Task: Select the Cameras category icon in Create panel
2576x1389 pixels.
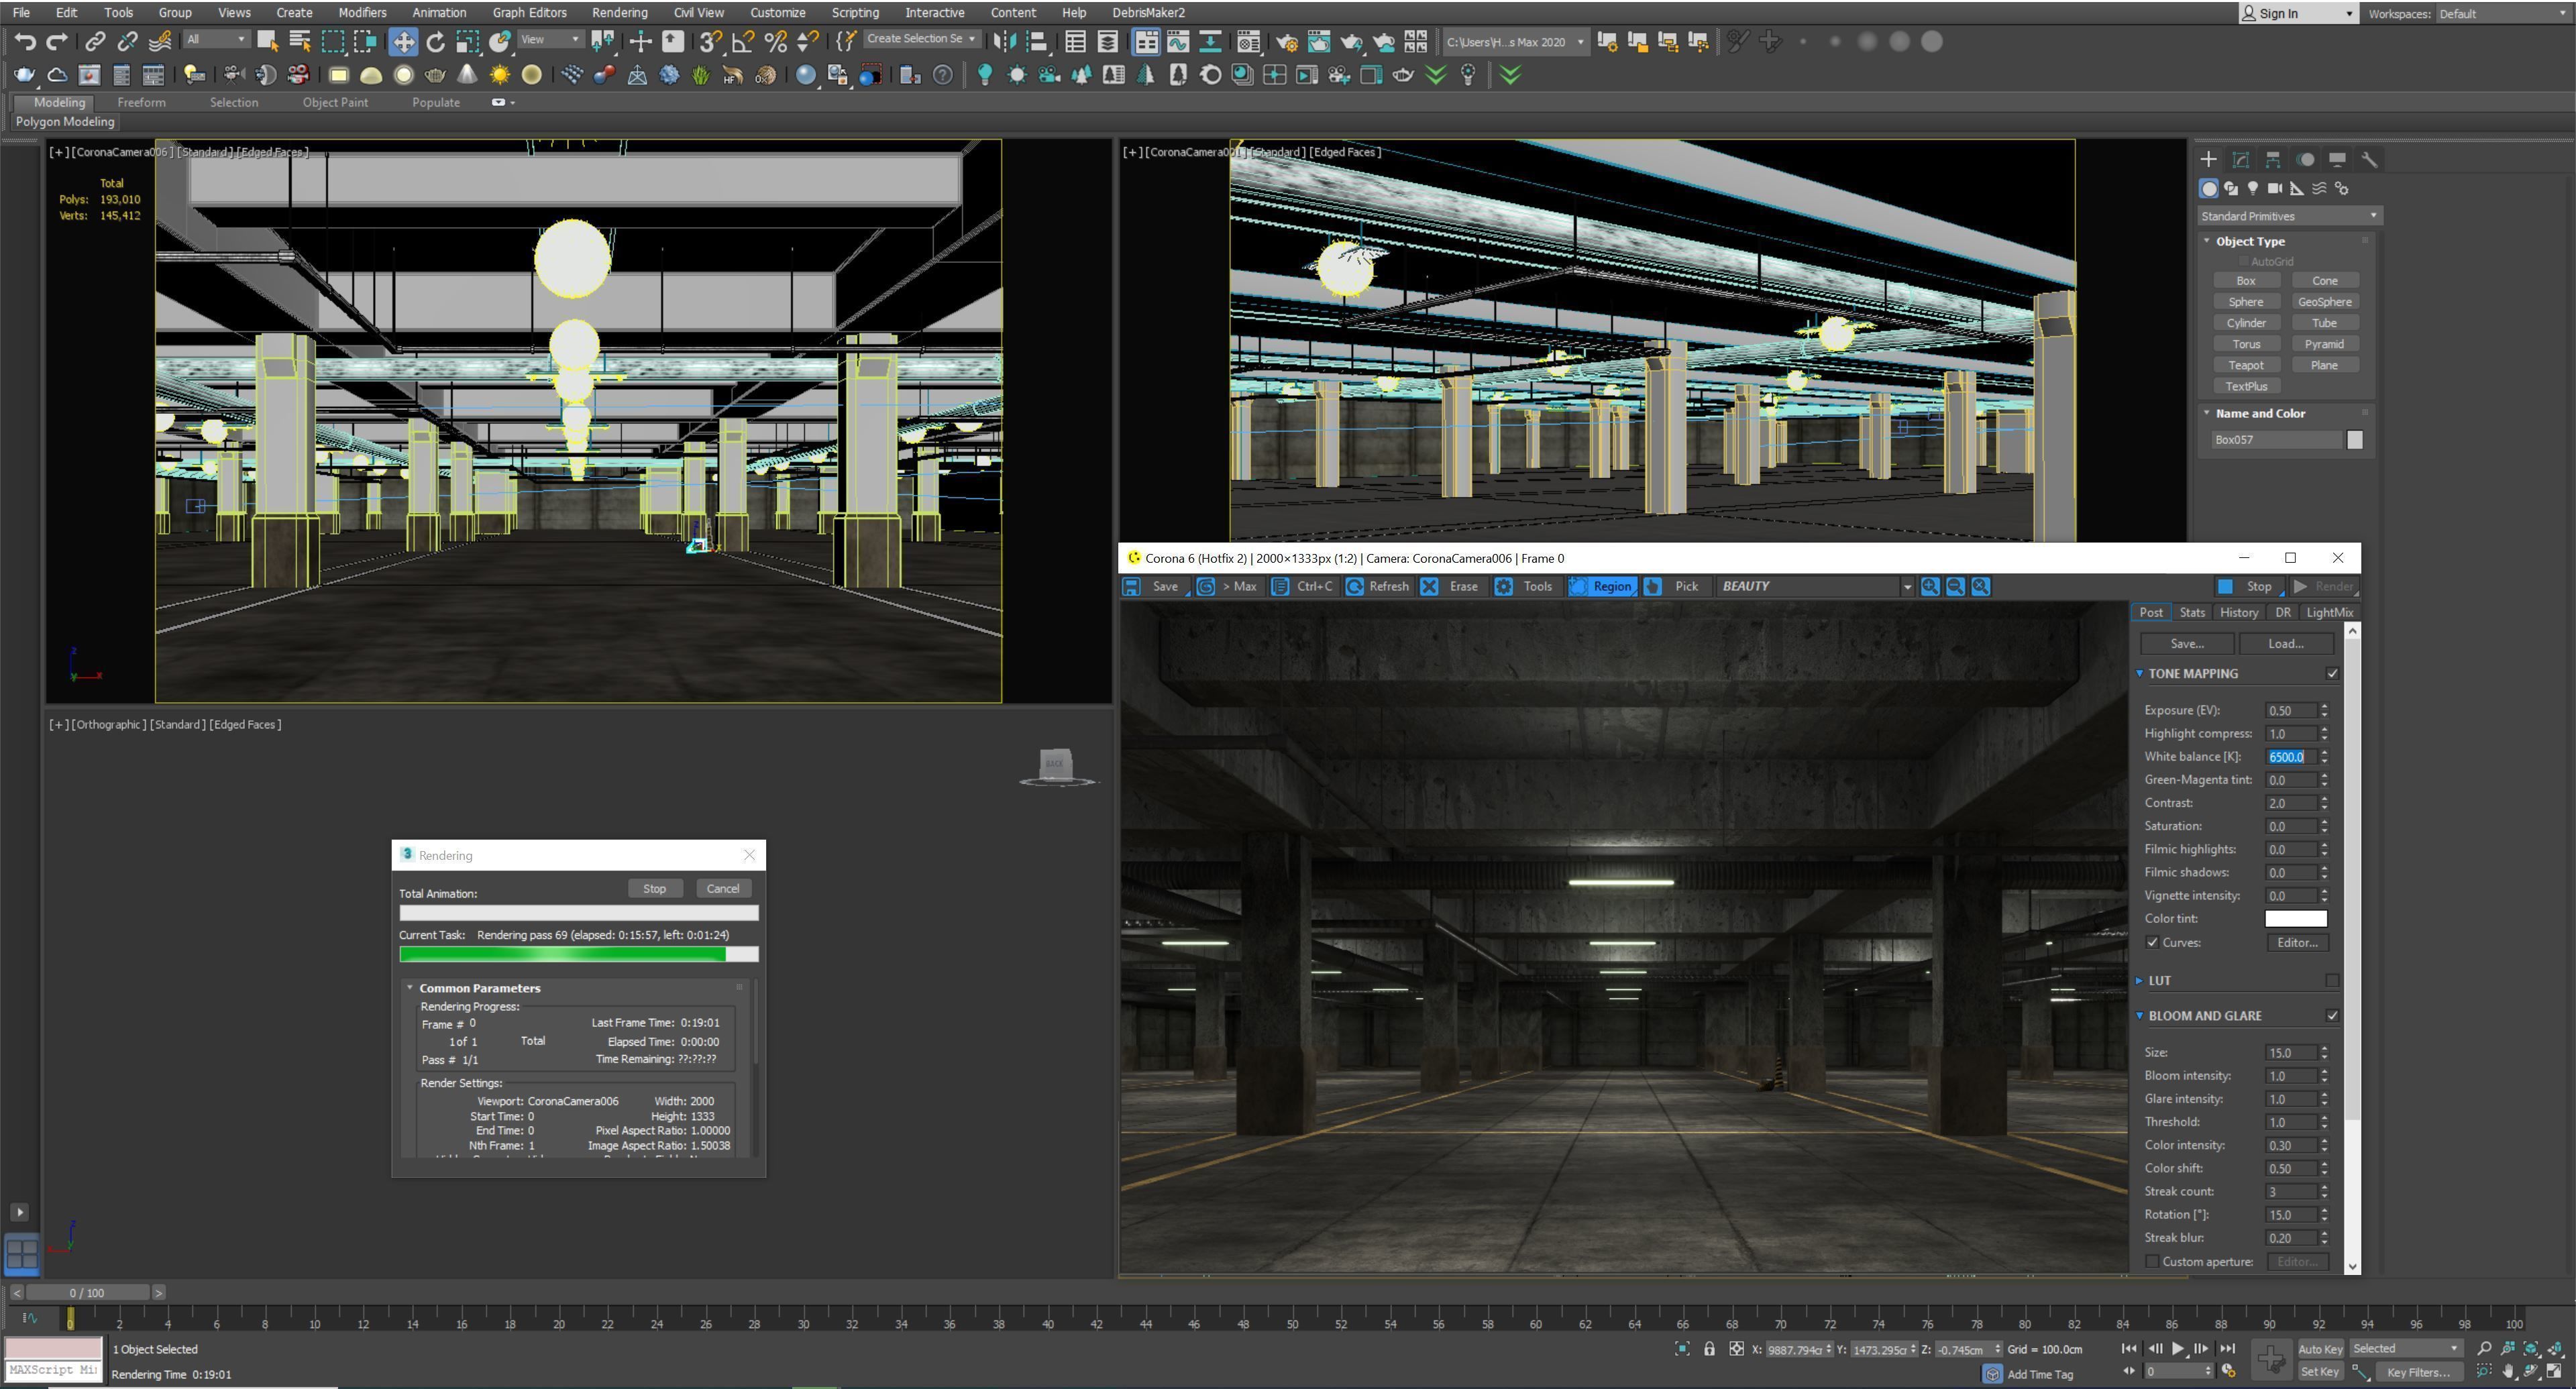Action: [x=2275, y=188]
